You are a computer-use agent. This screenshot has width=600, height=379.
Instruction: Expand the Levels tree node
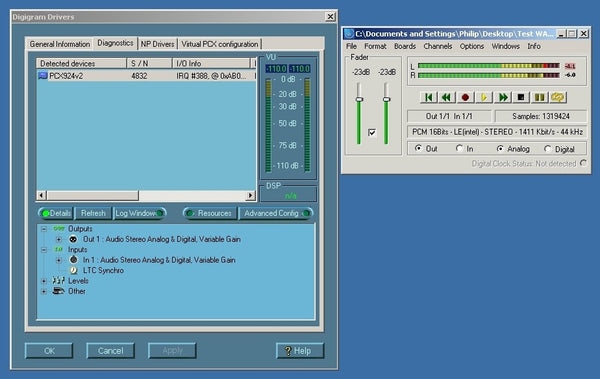coord(44,281)
